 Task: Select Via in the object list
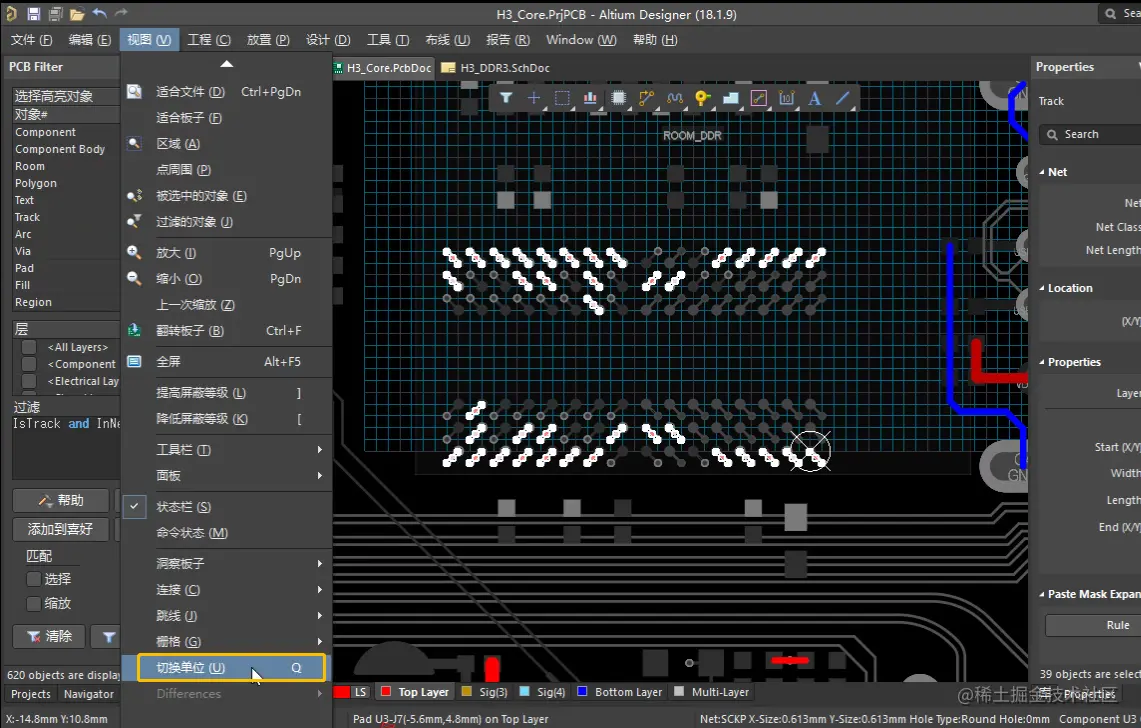point(23,251)
